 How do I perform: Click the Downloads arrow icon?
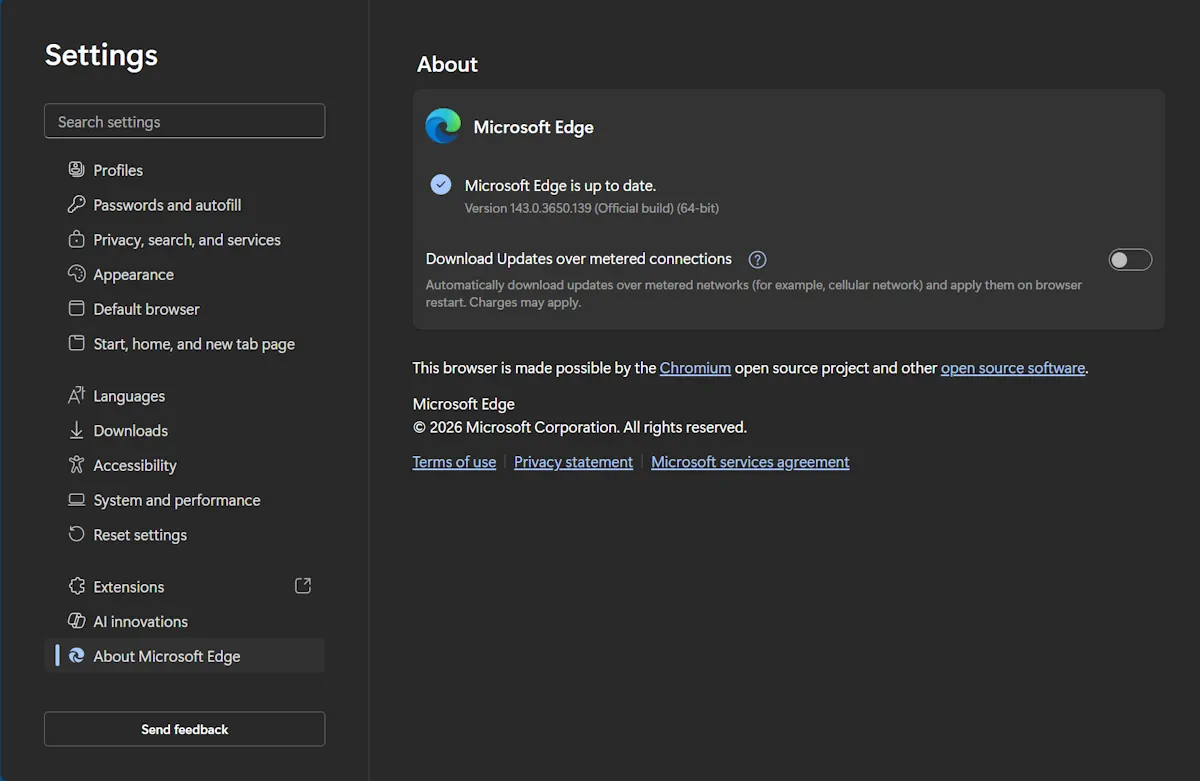tap(76, 430)
